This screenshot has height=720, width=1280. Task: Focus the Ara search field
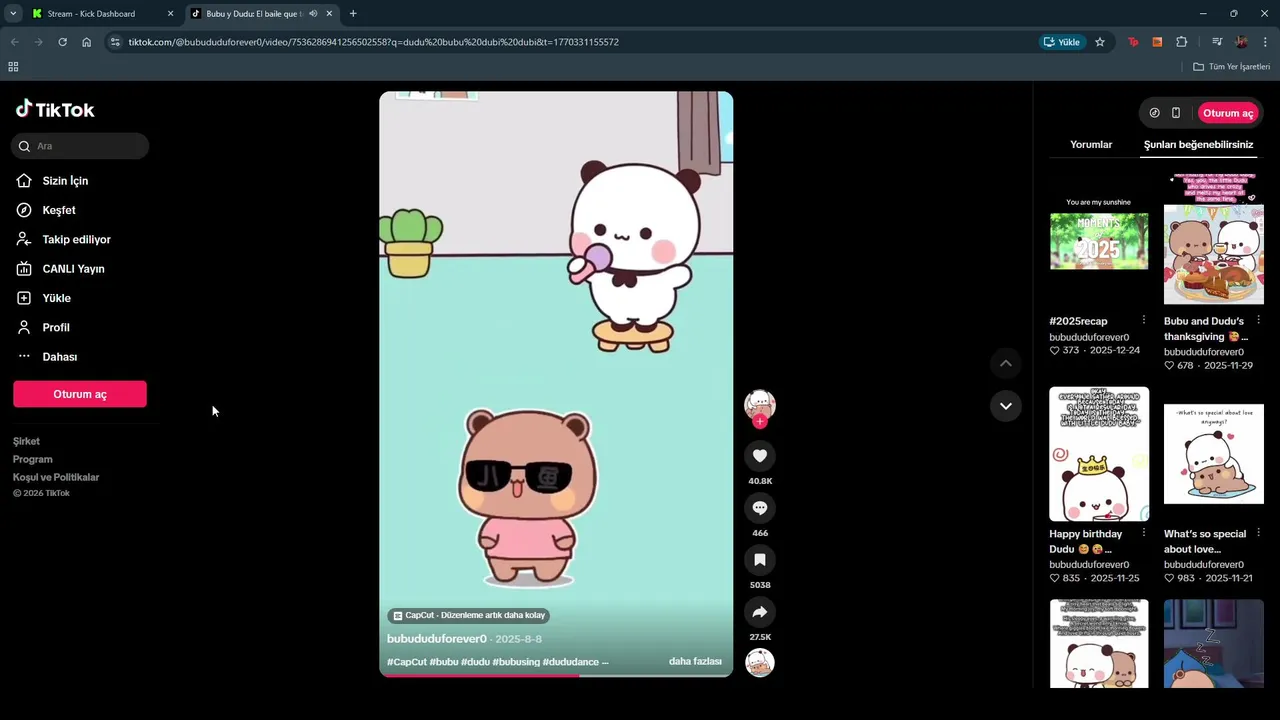coord(80,146)
